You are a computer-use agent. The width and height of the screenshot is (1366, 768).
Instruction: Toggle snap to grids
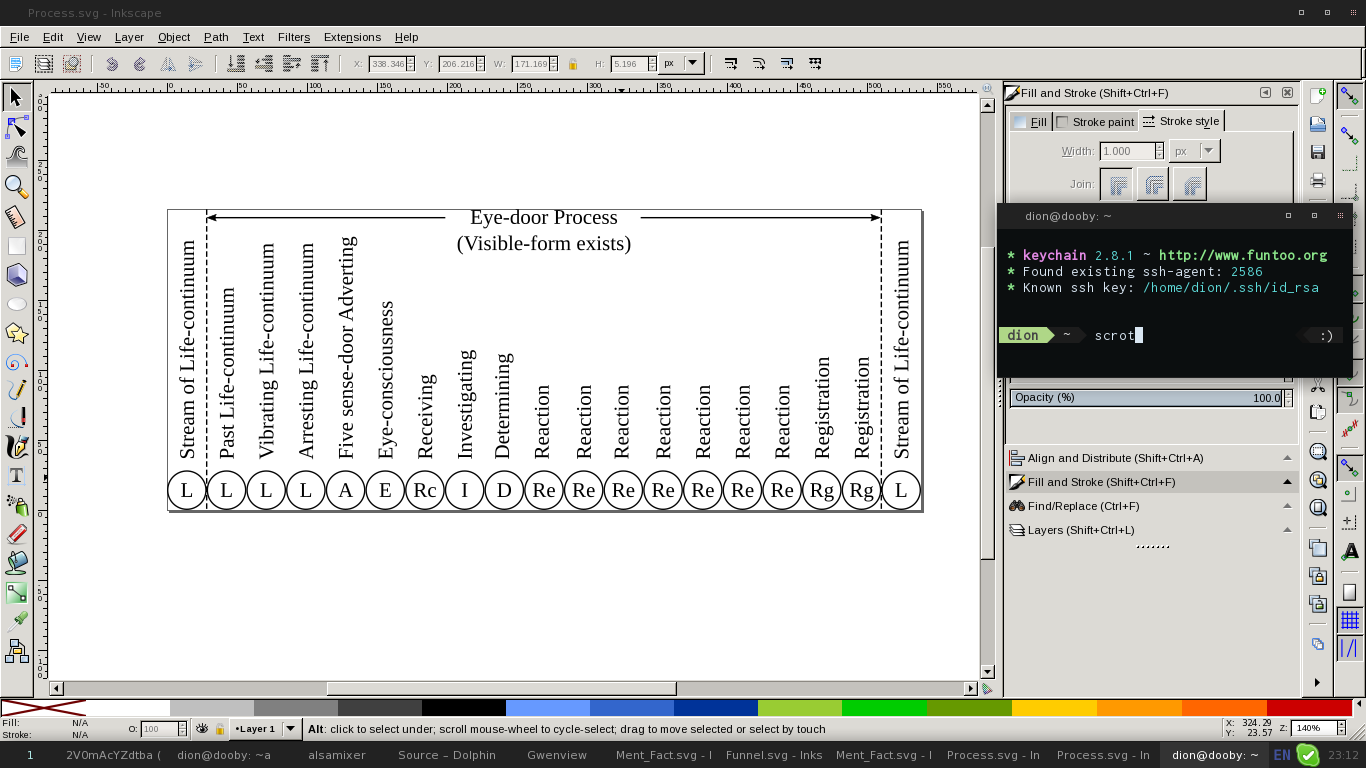coord(1349,621)
